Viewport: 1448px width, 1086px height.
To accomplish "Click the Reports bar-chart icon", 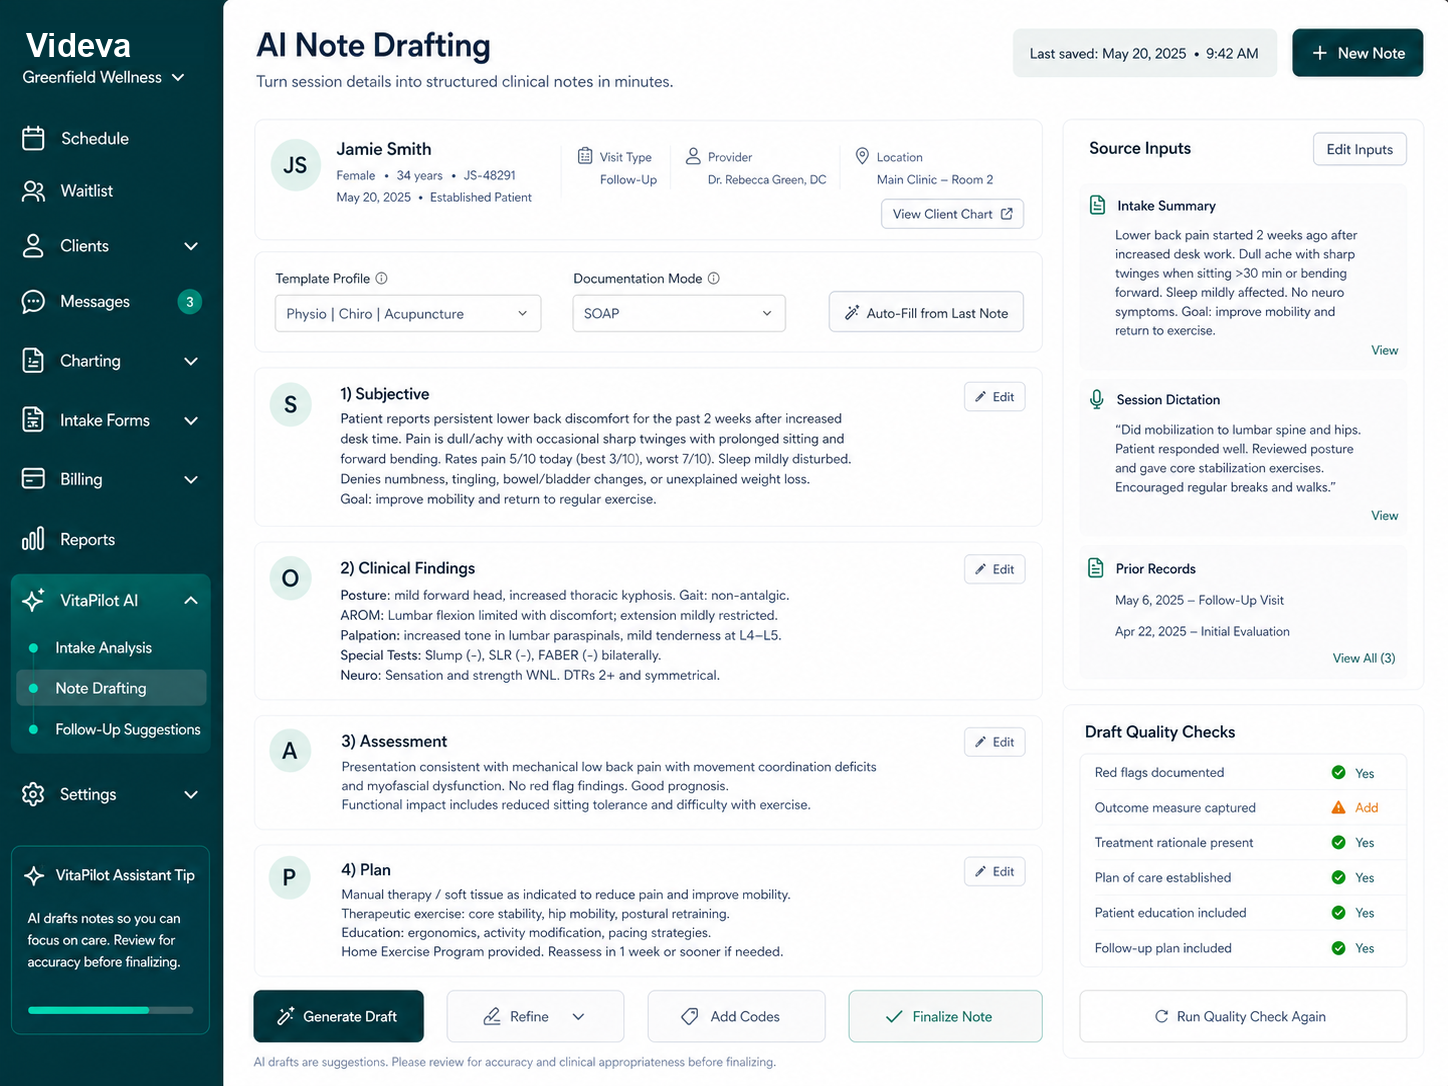I will coord(33,539).
